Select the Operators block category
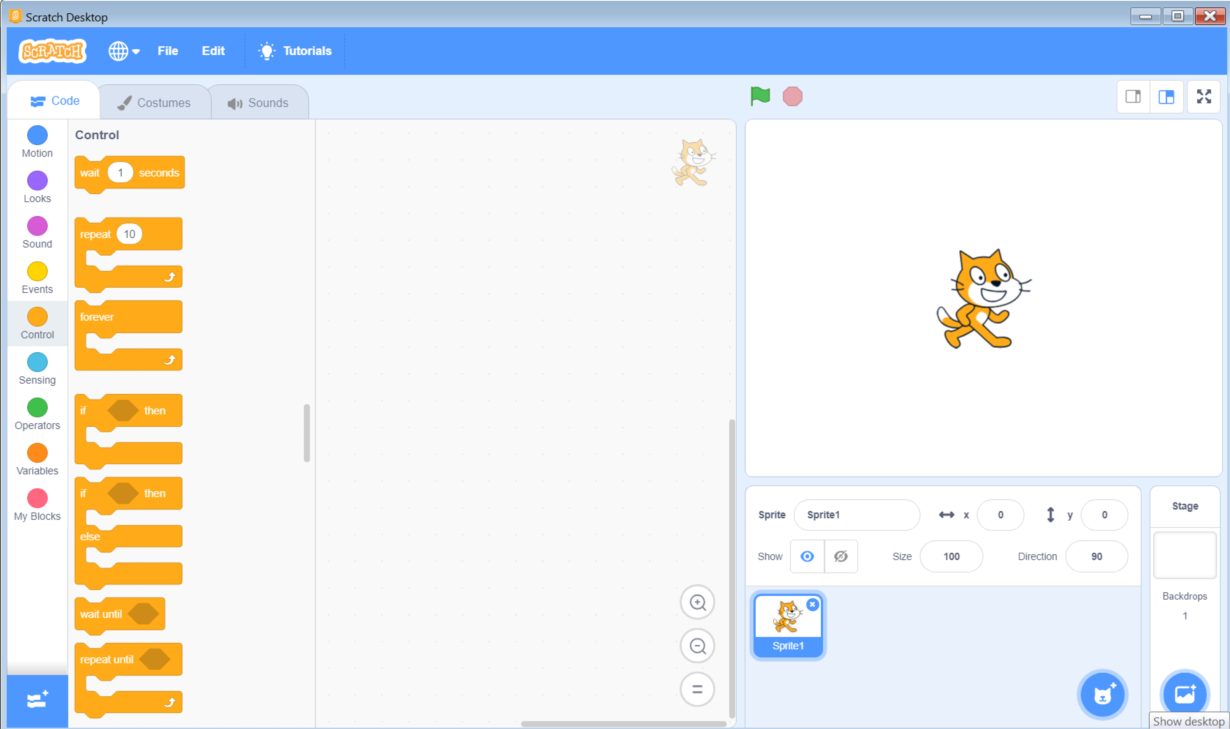Image resolution: width=1230 pixels, height=729 pixels. click(37, 414)
